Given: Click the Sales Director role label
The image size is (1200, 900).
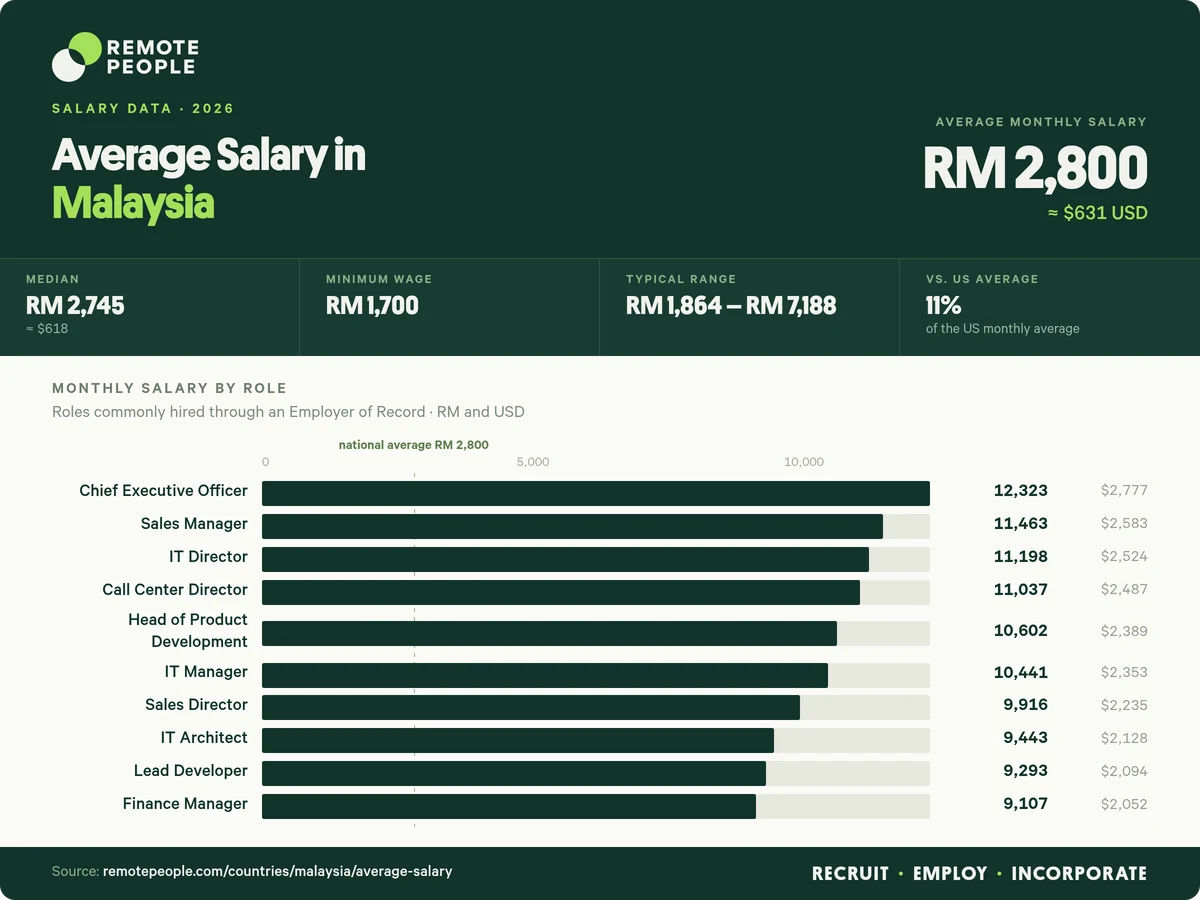Looking at the screenshot, I should tap(196, 705).
